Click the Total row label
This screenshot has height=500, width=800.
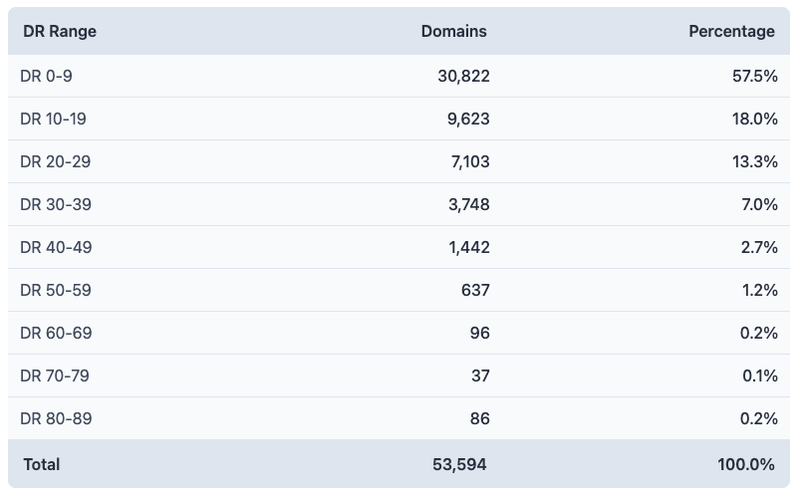pos(41,464)
